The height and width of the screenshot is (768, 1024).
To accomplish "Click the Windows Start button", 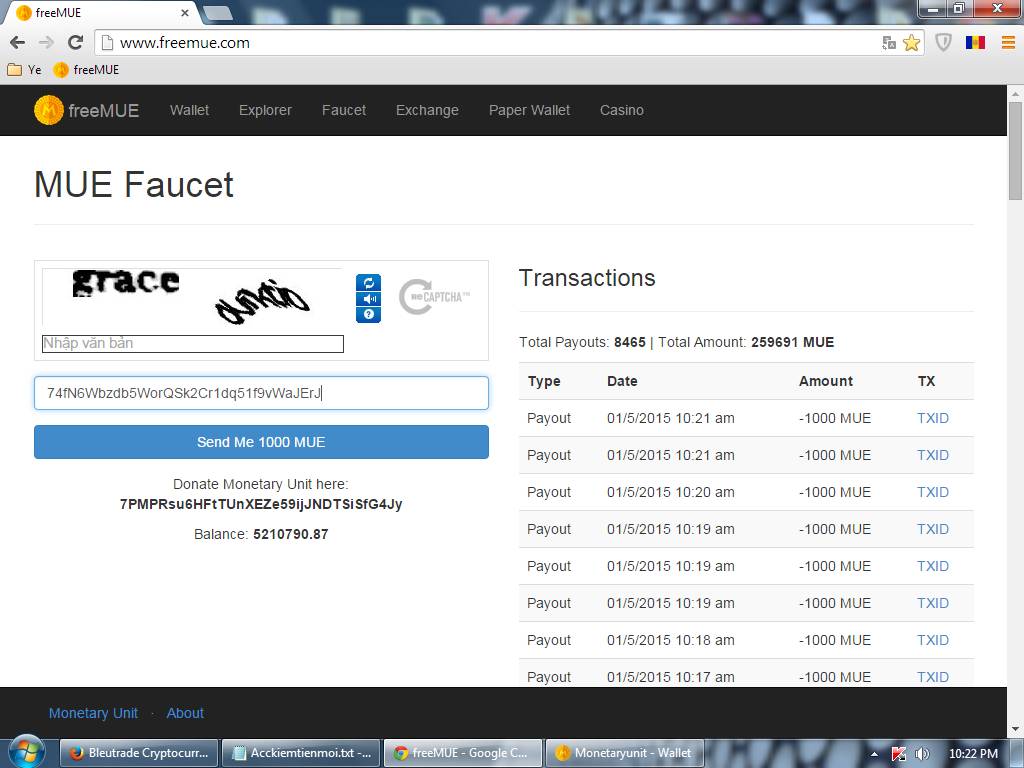I will (26, 753).
